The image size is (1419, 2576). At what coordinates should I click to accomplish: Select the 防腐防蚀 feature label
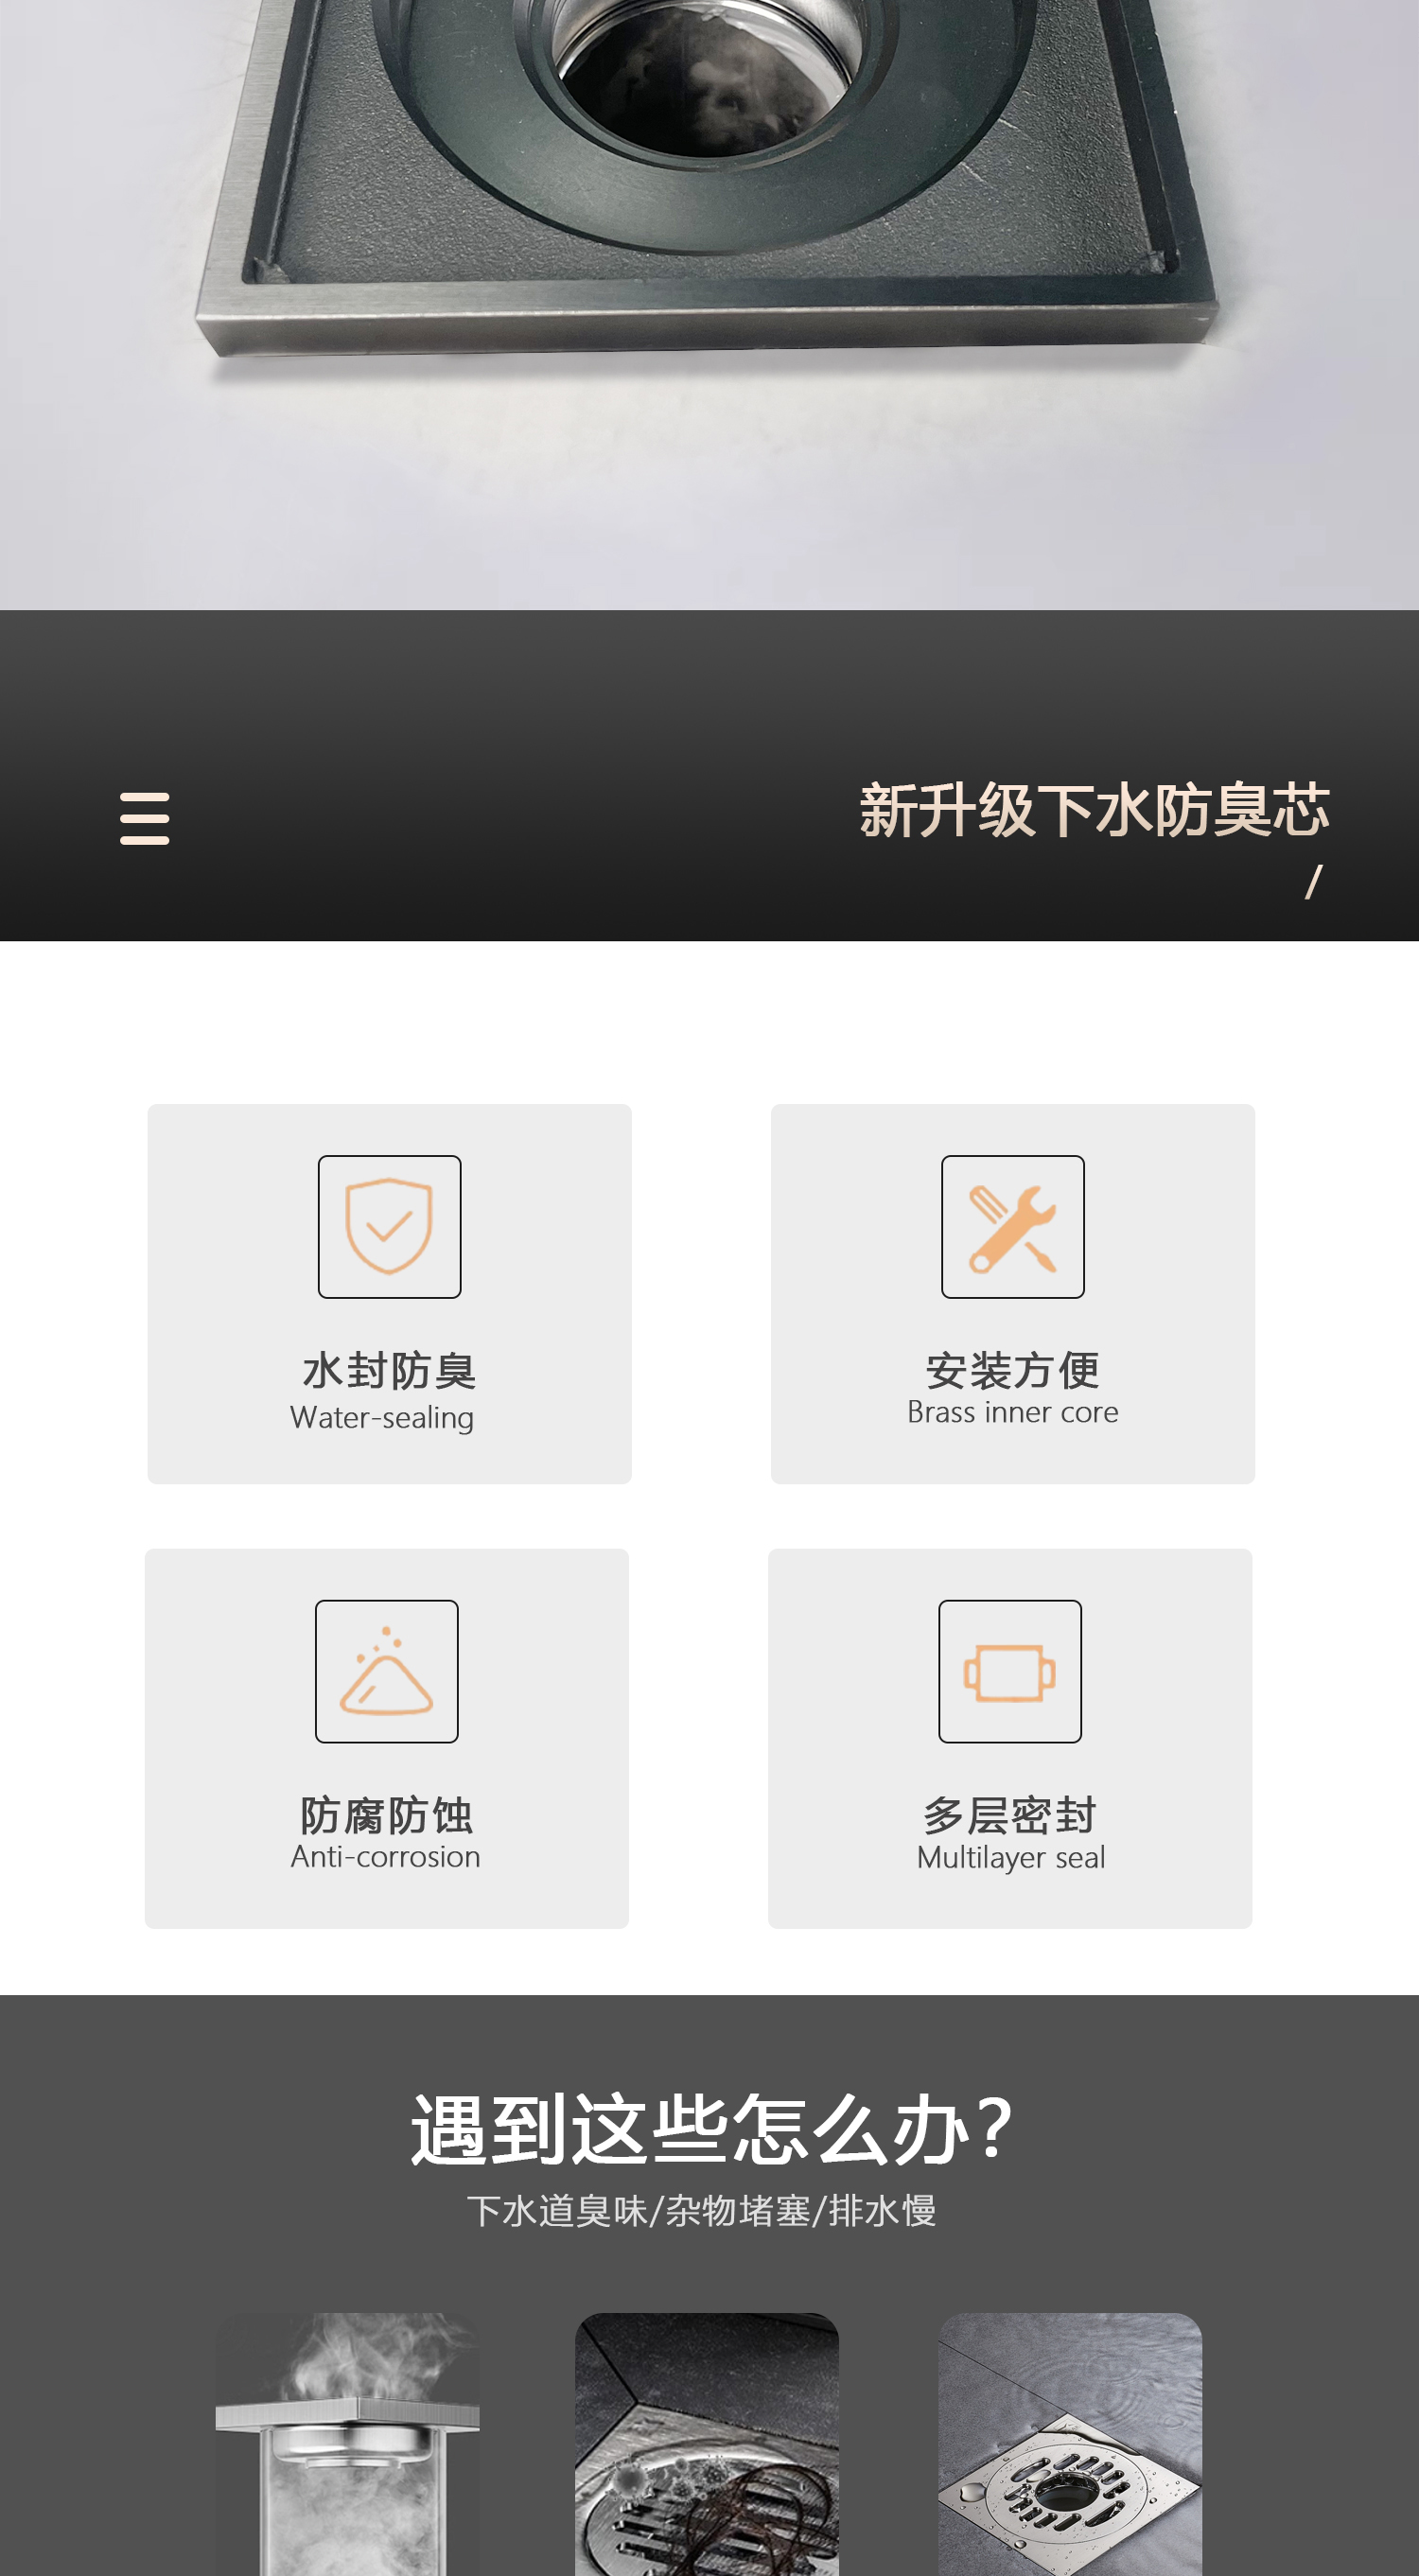click(386, 1814)
